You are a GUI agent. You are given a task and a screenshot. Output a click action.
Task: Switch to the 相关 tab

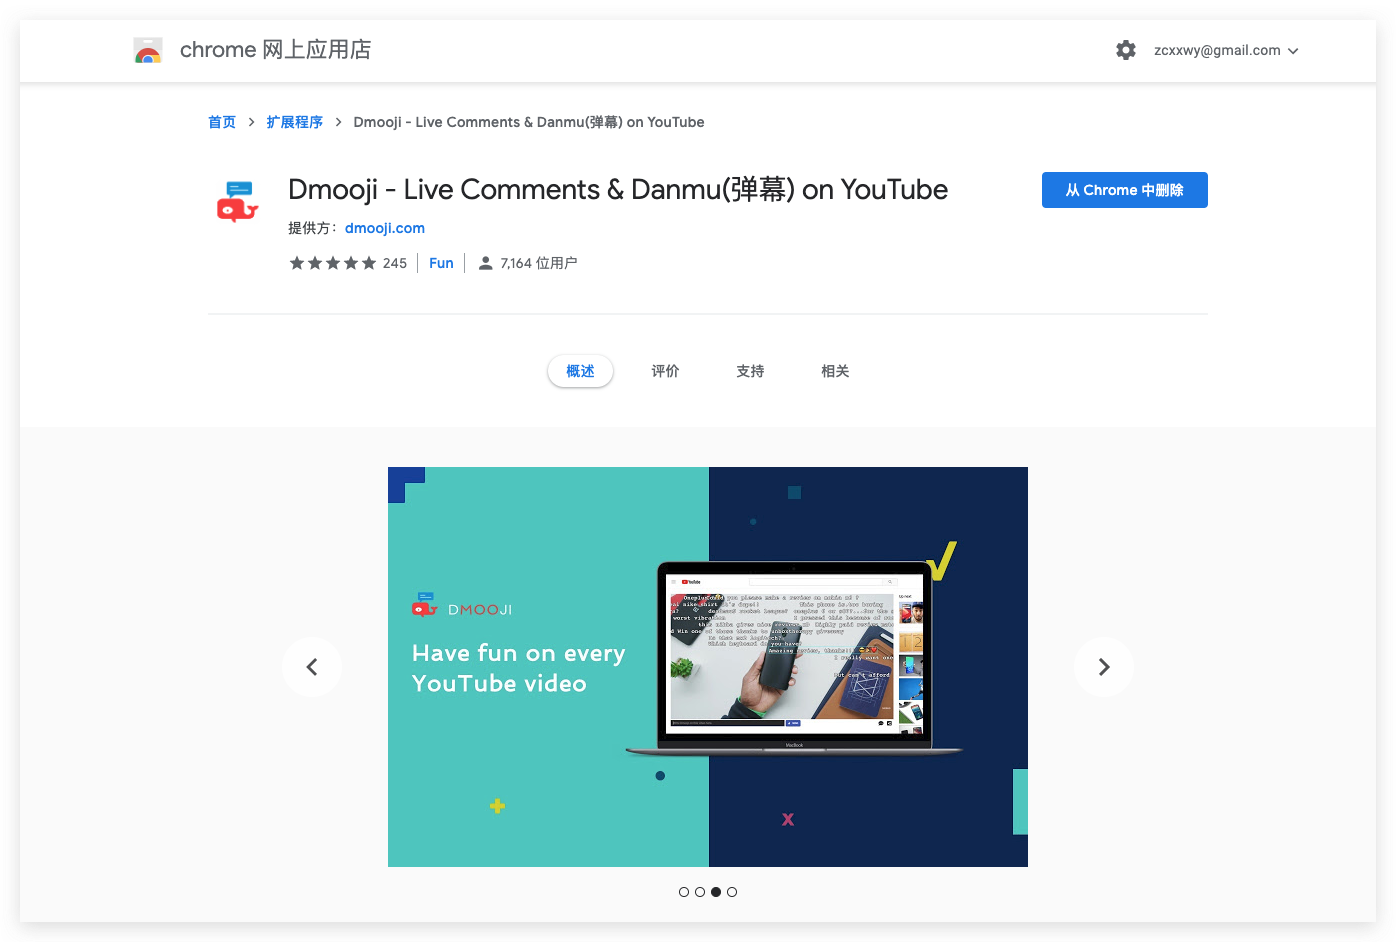pyautogui.click(x=835, y=371)
